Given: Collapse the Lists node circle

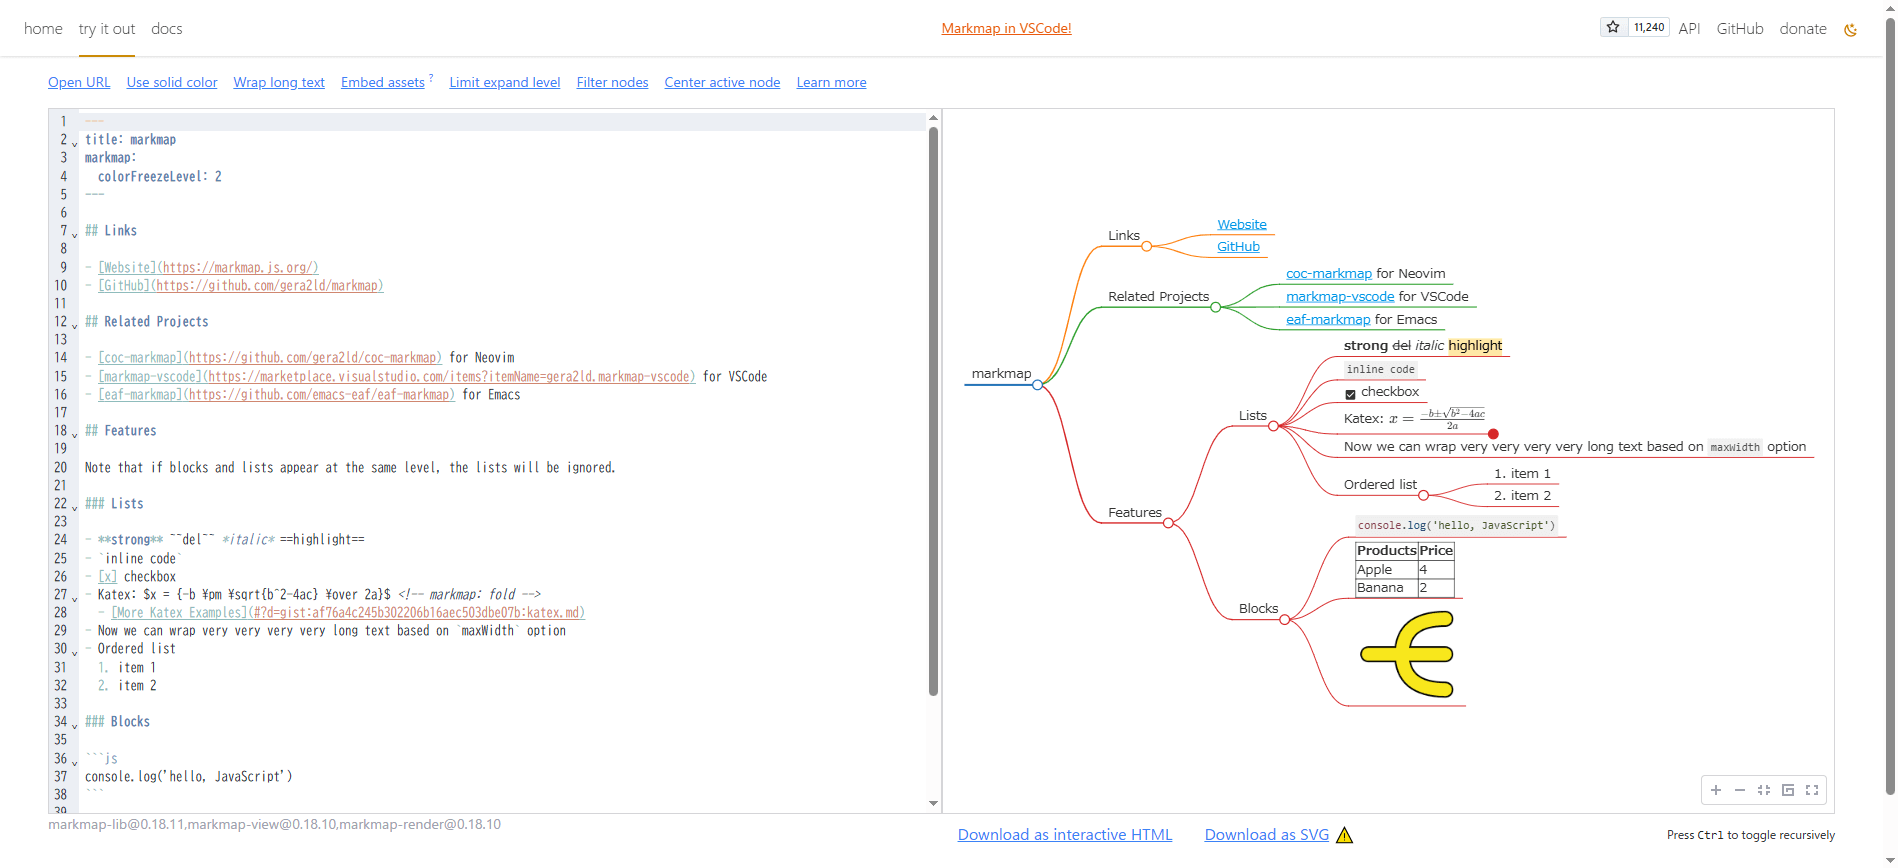Looking at the screenshot, I should tap(1273, 426).
